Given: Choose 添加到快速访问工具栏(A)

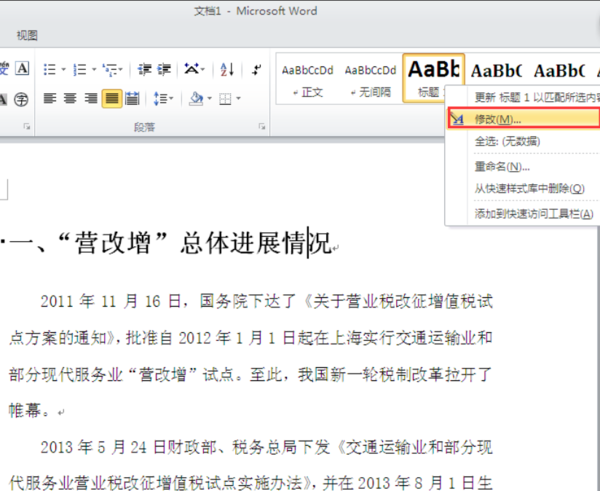Looking at the screenshot, I should click(534, 214).
